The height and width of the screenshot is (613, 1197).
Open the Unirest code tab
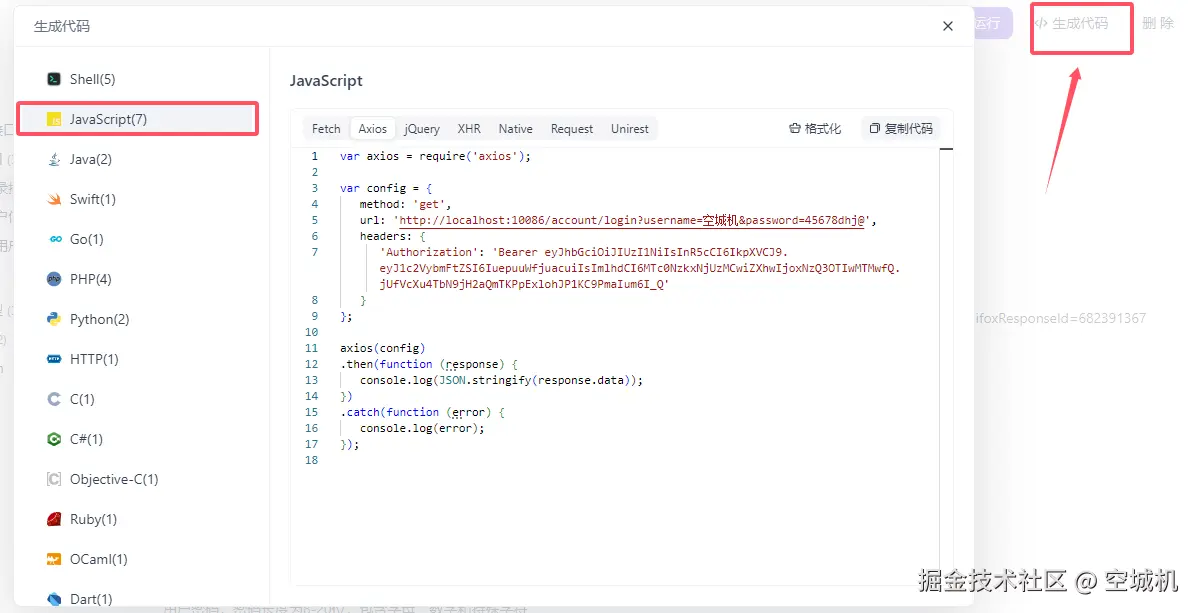pyautogui.click(x=629, y=128)
